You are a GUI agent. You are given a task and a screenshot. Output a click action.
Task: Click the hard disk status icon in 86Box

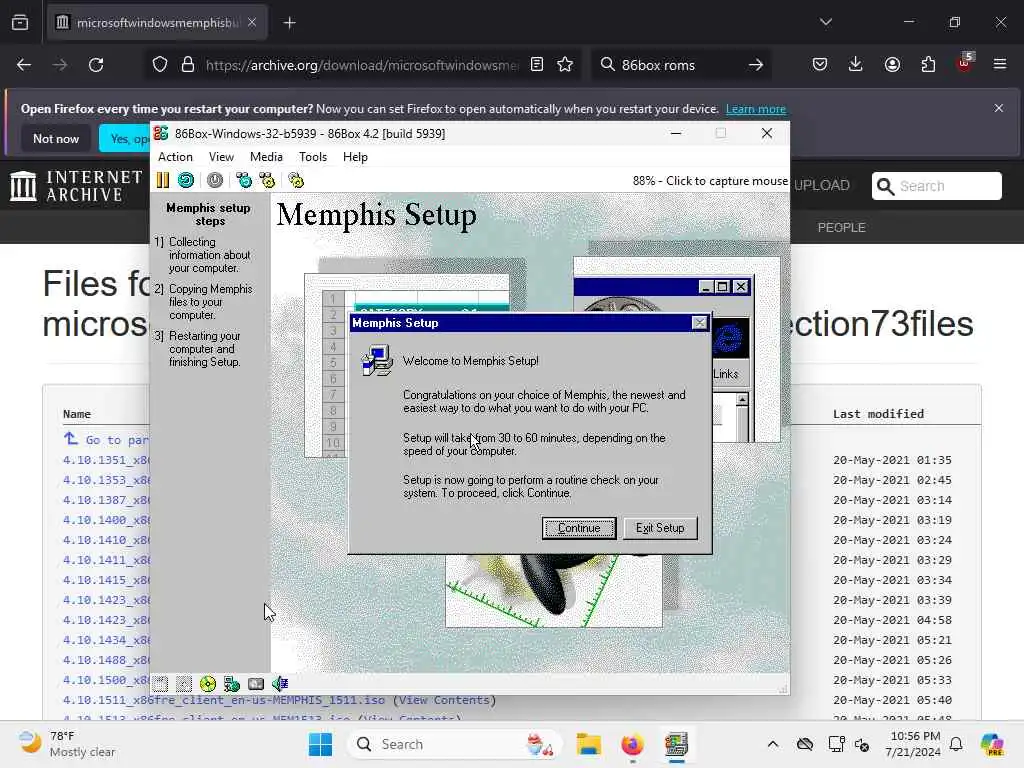(256, 684)
